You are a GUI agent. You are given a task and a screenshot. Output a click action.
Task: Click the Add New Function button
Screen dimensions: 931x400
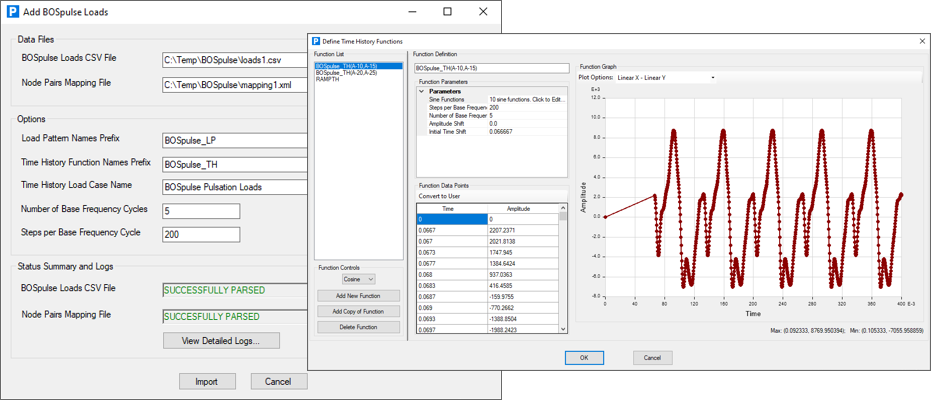[359, 296]
